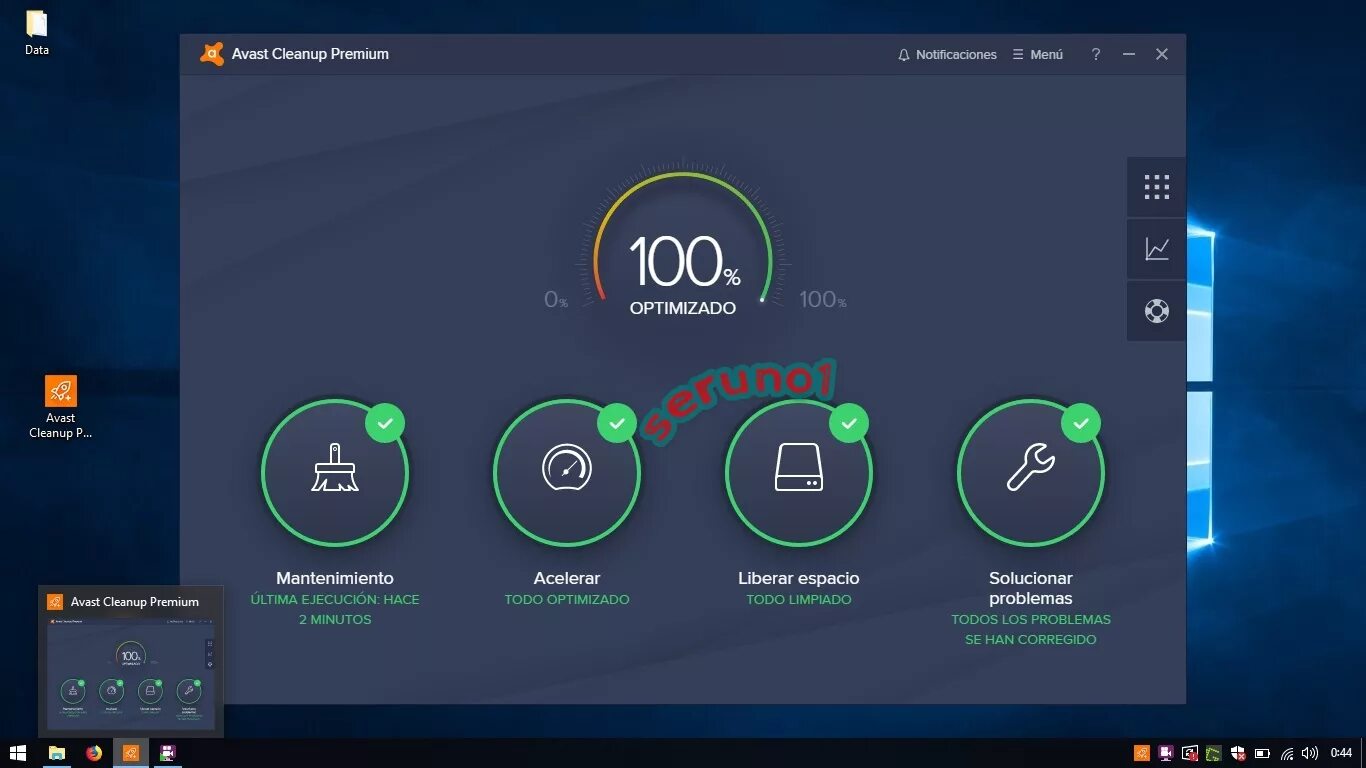Select the Liberar espacio label
This screenshot has width=1366, height=768.
coord(799,578)
